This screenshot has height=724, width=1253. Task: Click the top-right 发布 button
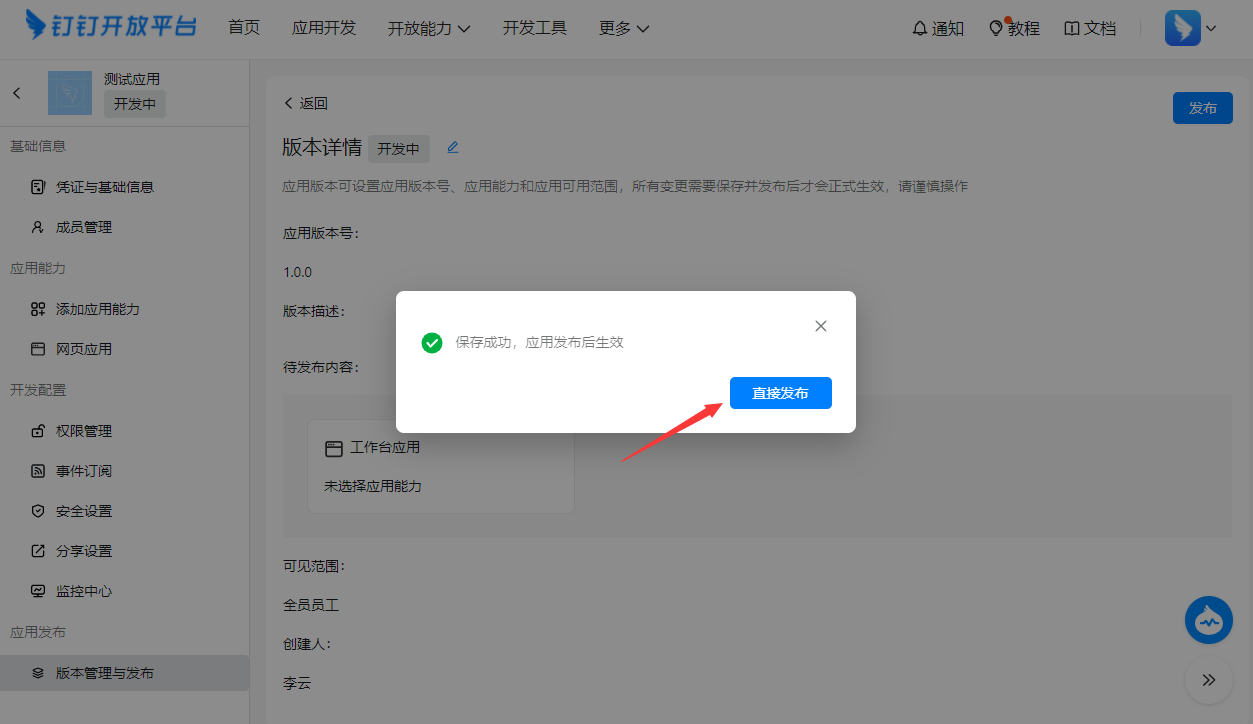click(x=1203, y=108)
